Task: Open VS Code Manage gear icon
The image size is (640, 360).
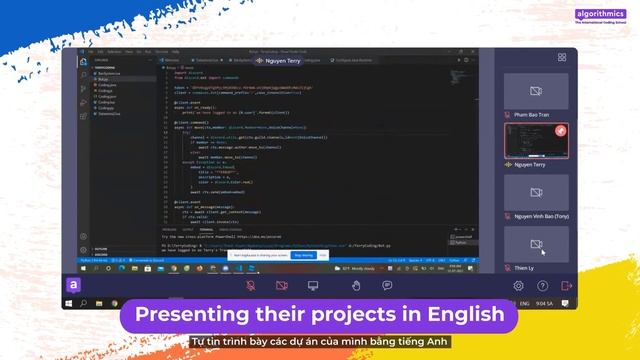Action: 83,249
